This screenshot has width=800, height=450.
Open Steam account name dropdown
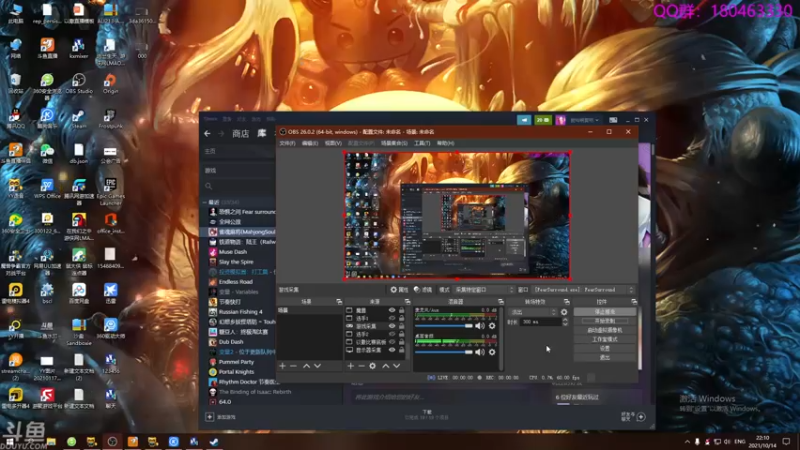584,120
